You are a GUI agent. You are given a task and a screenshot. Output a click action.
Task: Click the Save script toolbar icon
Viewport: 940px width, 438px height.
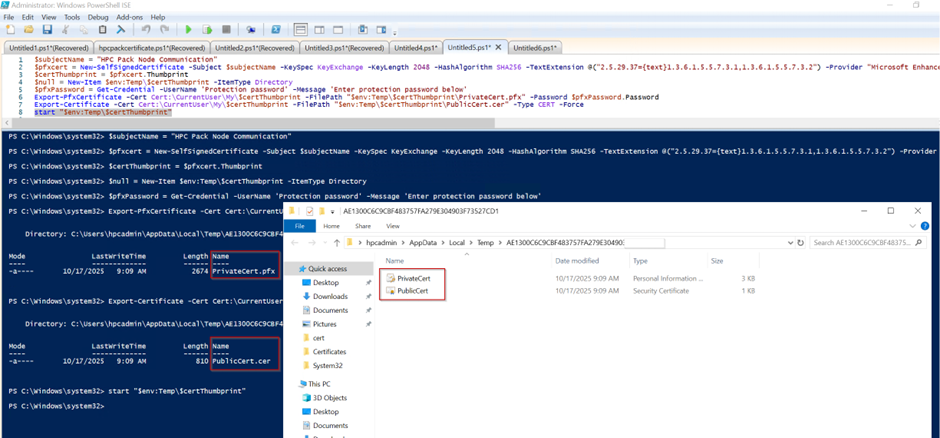click(x=47, y=30)
